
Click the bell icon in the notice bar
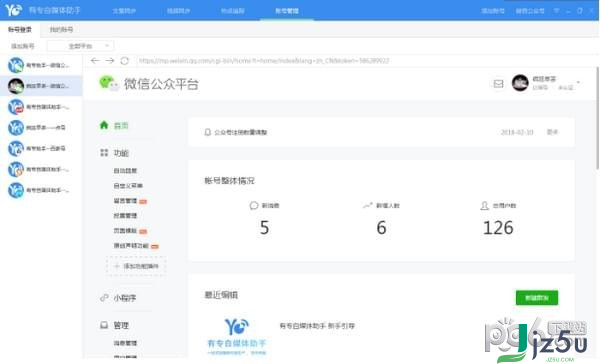(207, 132)
